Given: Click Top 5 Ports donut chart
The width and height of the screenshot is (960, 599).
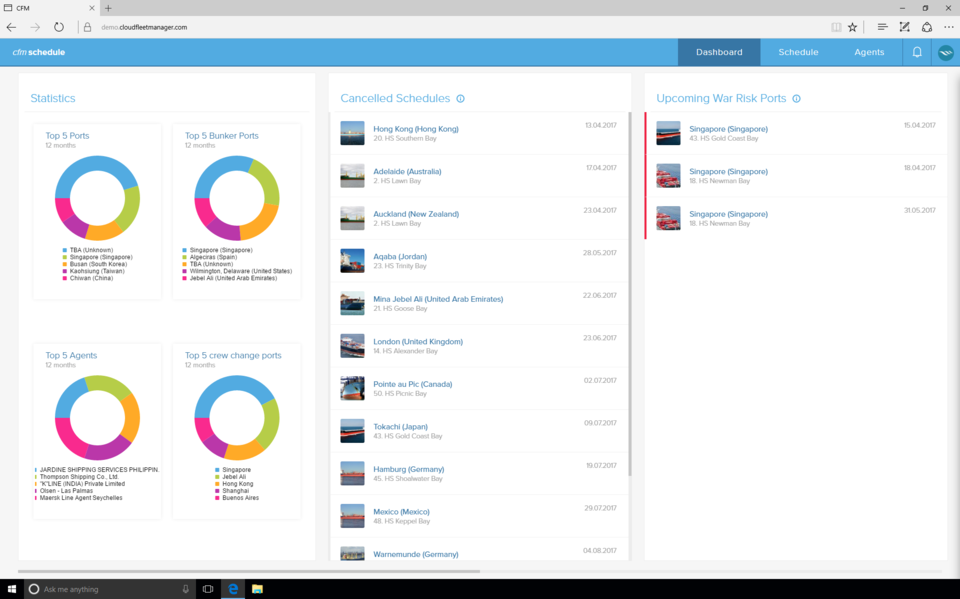Looking at the screenshot, I should click(97, 198).
